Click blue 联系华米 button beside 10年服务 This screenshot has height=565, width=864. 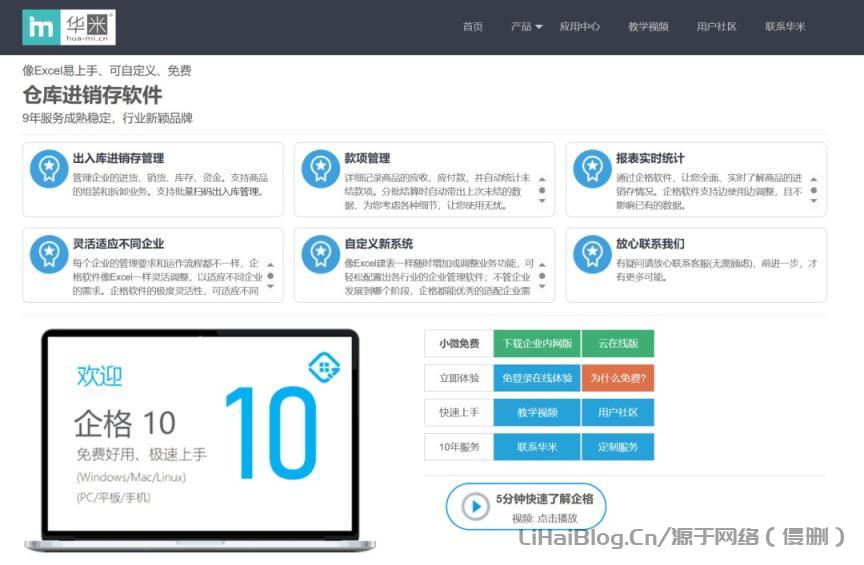tap(537, 446)
